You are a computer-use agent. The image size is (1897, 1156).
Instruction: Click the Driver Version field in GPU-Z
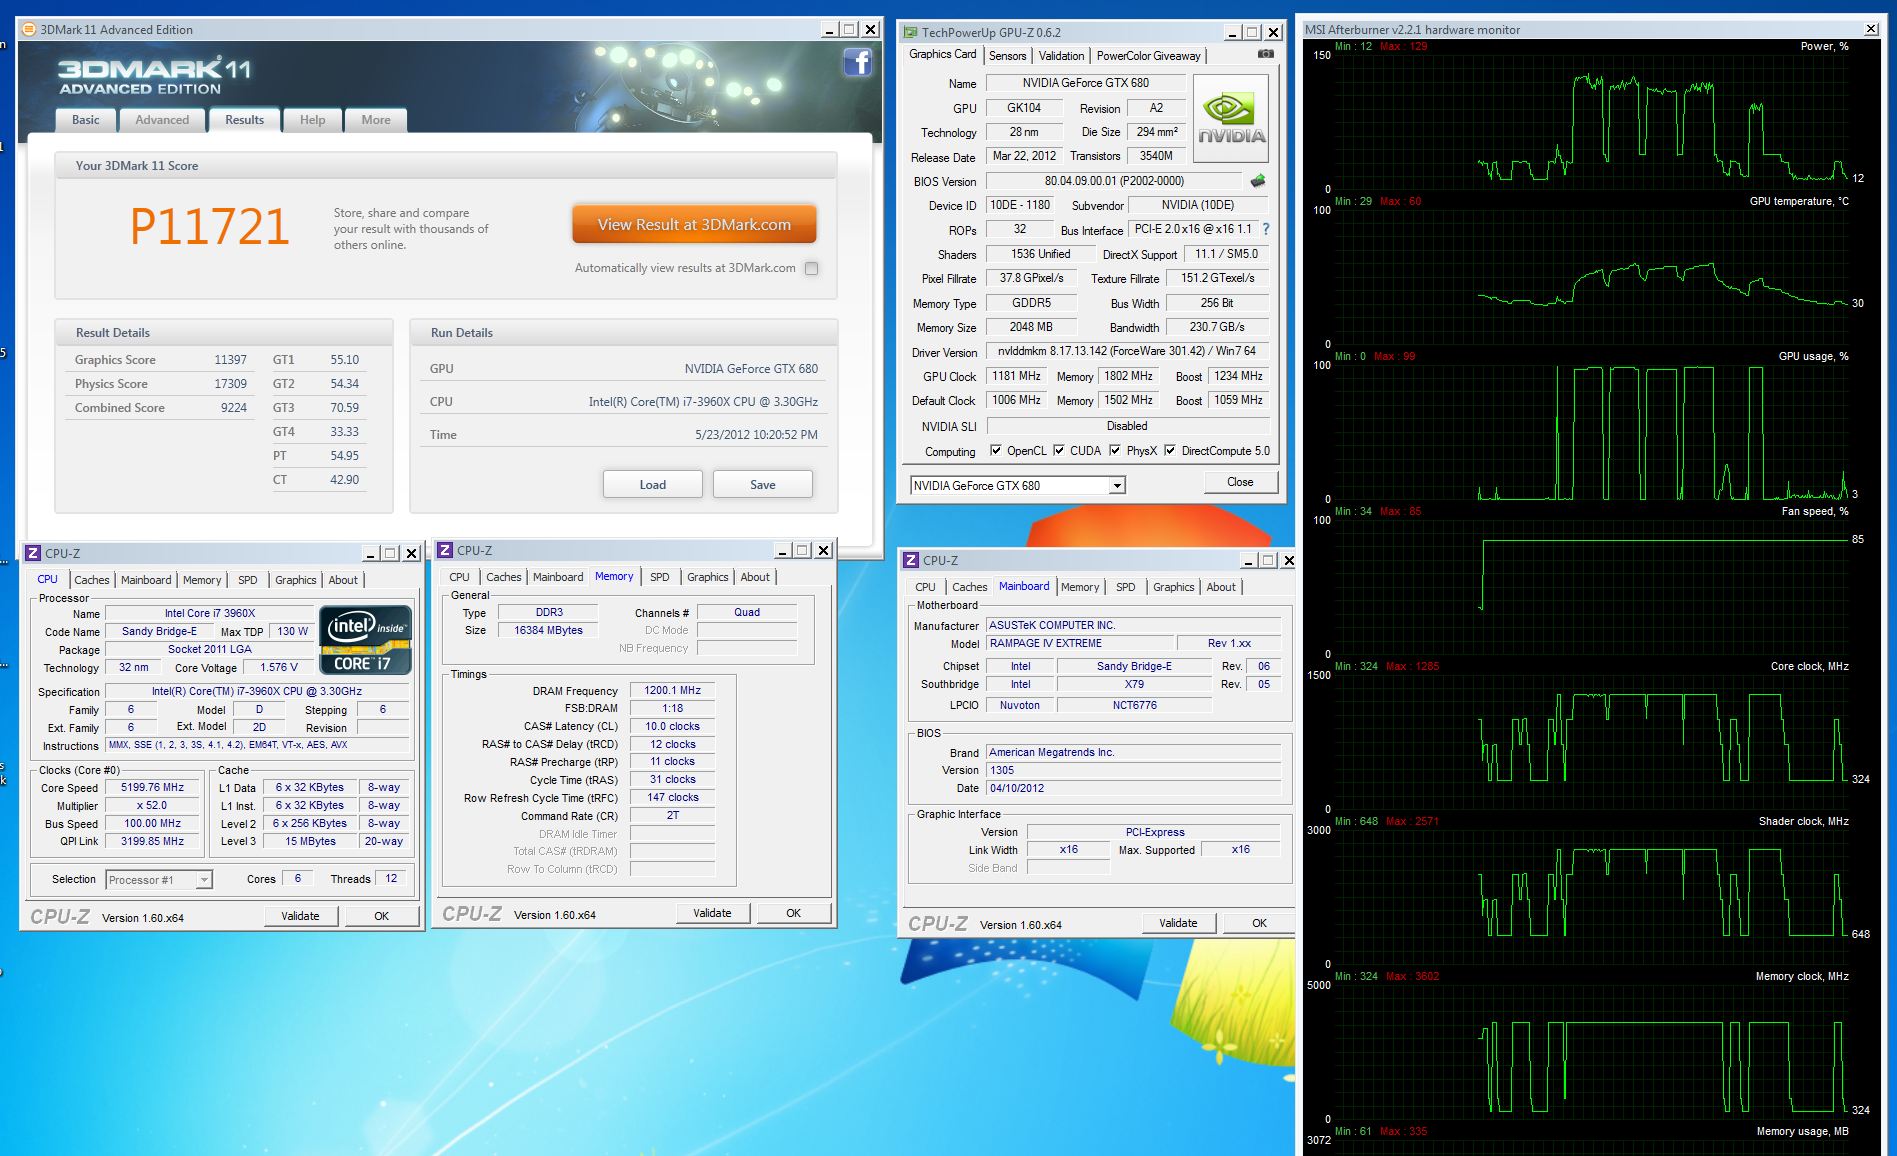pos(1126,351)
